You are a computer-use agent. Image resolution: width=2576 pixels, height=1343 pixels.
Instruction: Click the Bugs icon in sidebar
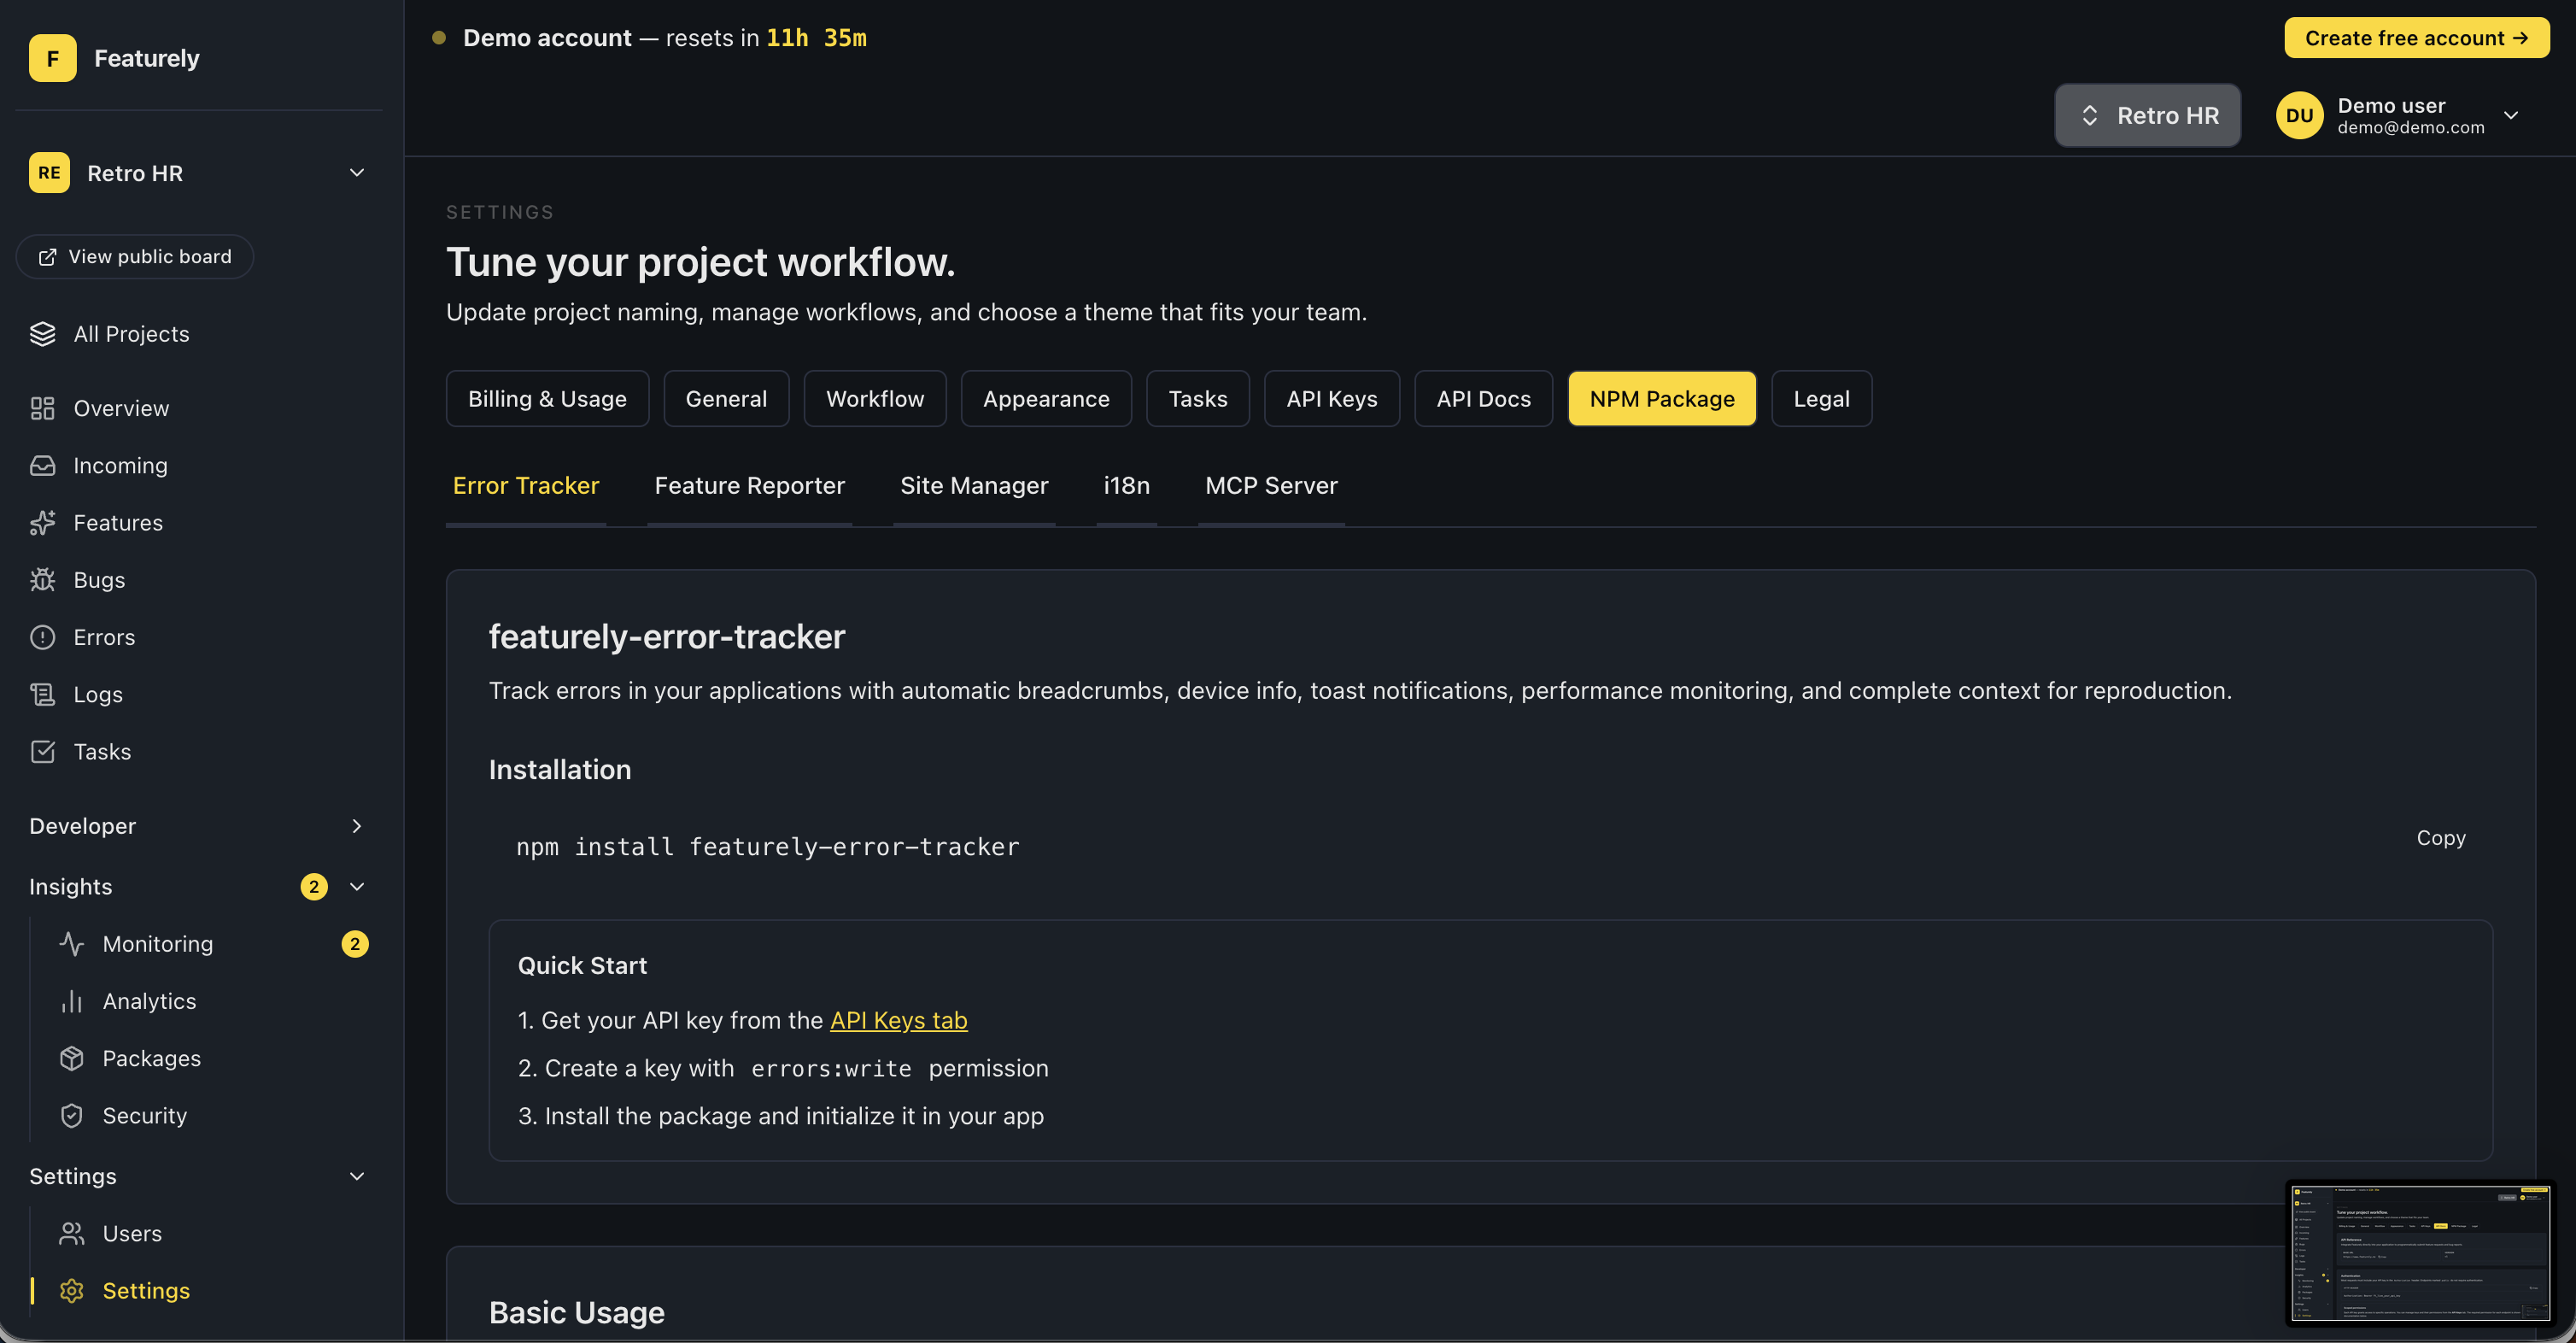click(42, 580)
